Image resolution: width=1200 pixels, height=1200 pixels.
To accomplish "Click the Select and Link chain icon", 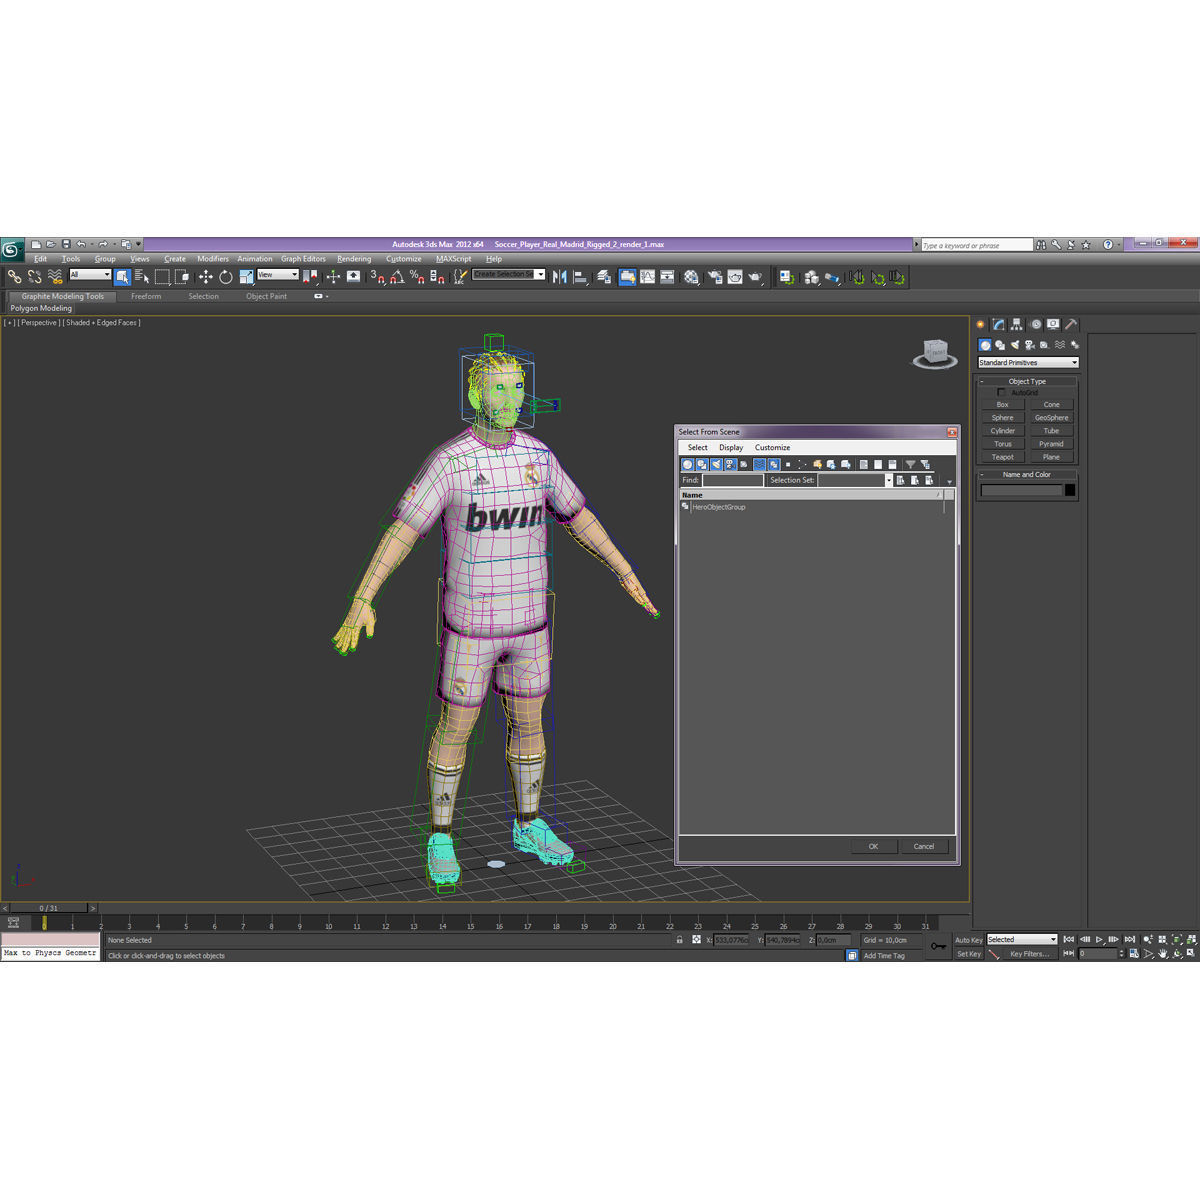I will click(14, 277).
